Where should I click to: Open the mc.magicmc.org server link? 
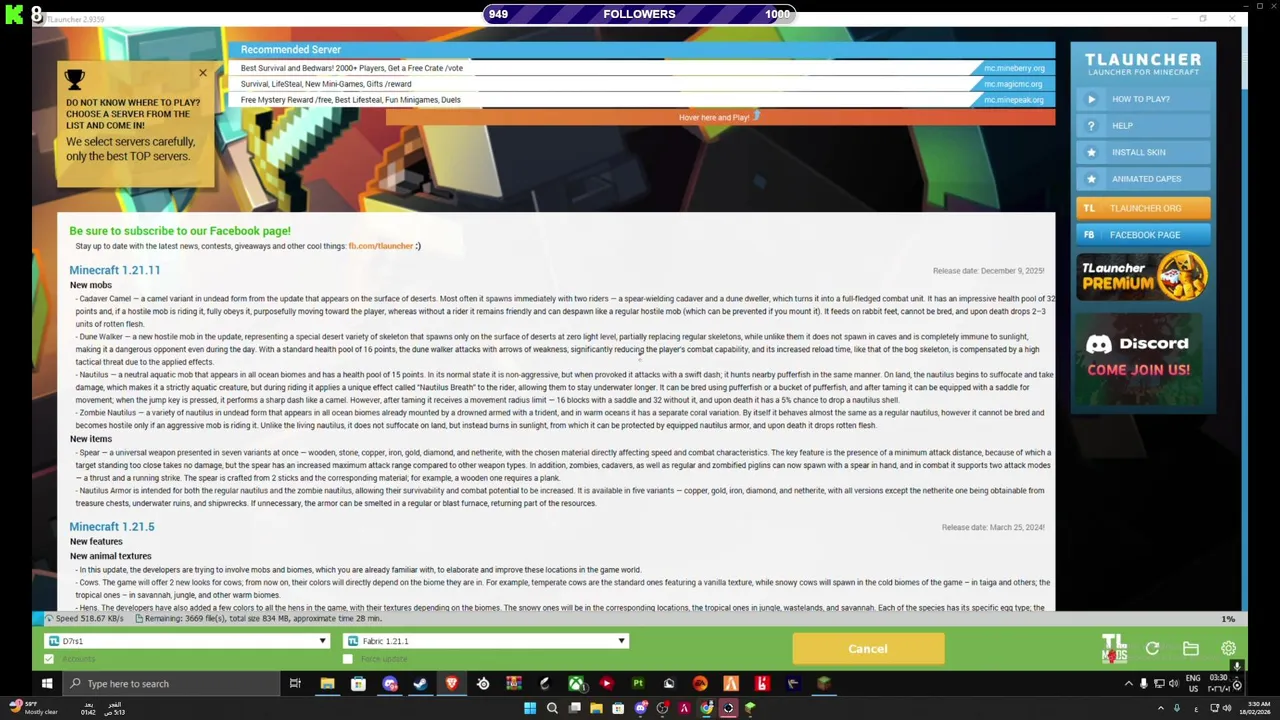pyautogui.click(x=1013, y=84)
